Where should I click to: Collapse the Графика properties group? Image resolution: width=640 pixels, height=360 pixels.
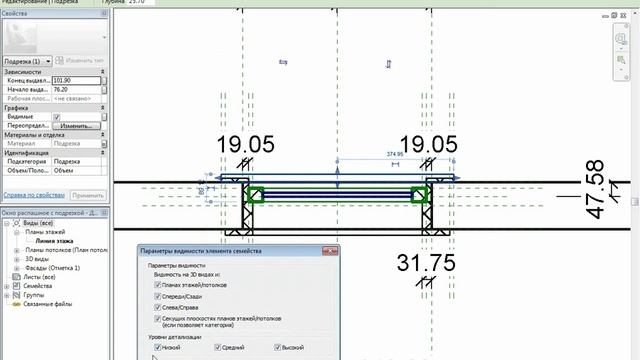point(102,108)
